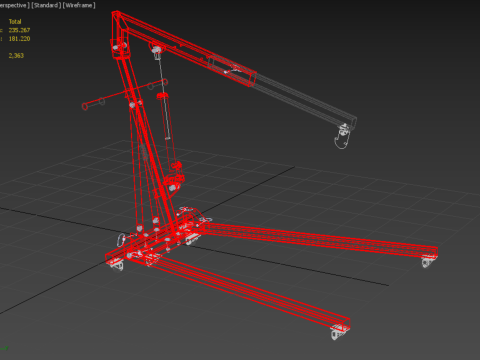Open the Wireframe display mode menu

[79, 5]
